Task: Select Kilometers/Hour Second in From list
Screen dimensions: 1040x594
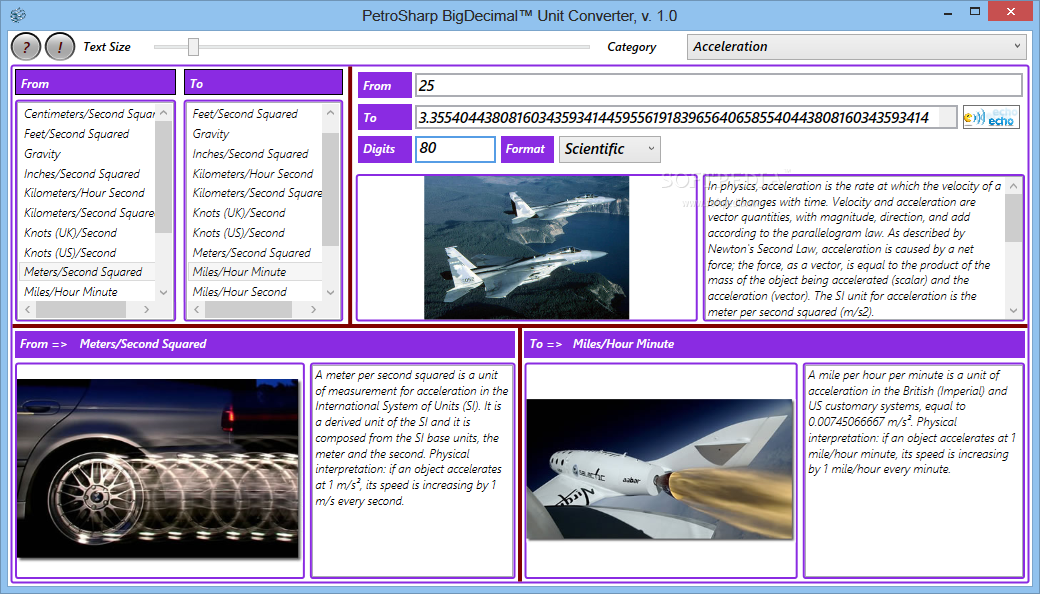Action: 88,193
